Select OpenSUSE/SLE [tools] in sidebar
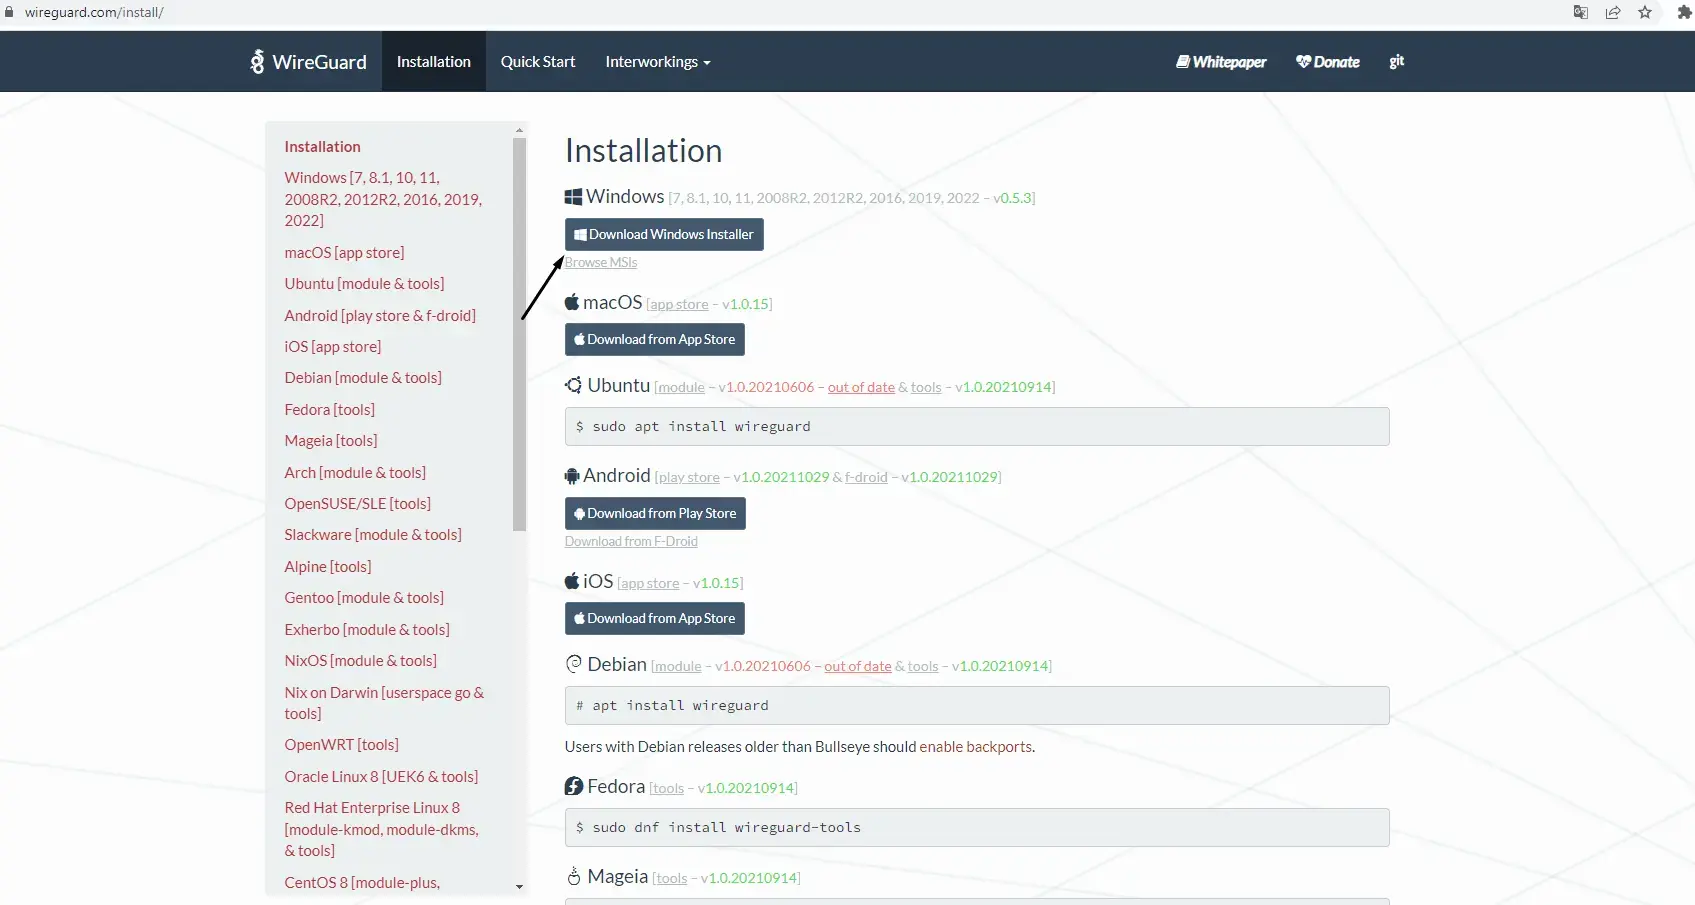1695x905 pixels. (358, 503)
